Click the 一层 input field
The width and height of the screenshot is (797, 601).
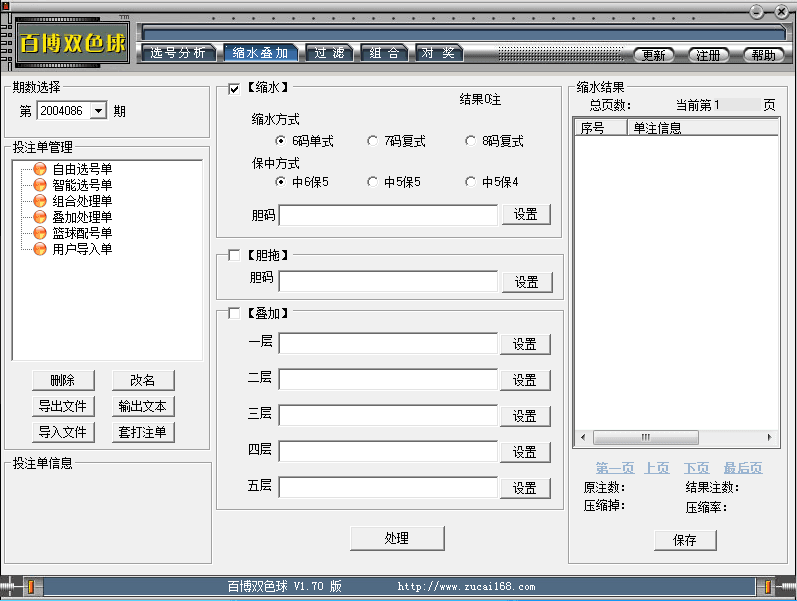click(x=388, y=344)
